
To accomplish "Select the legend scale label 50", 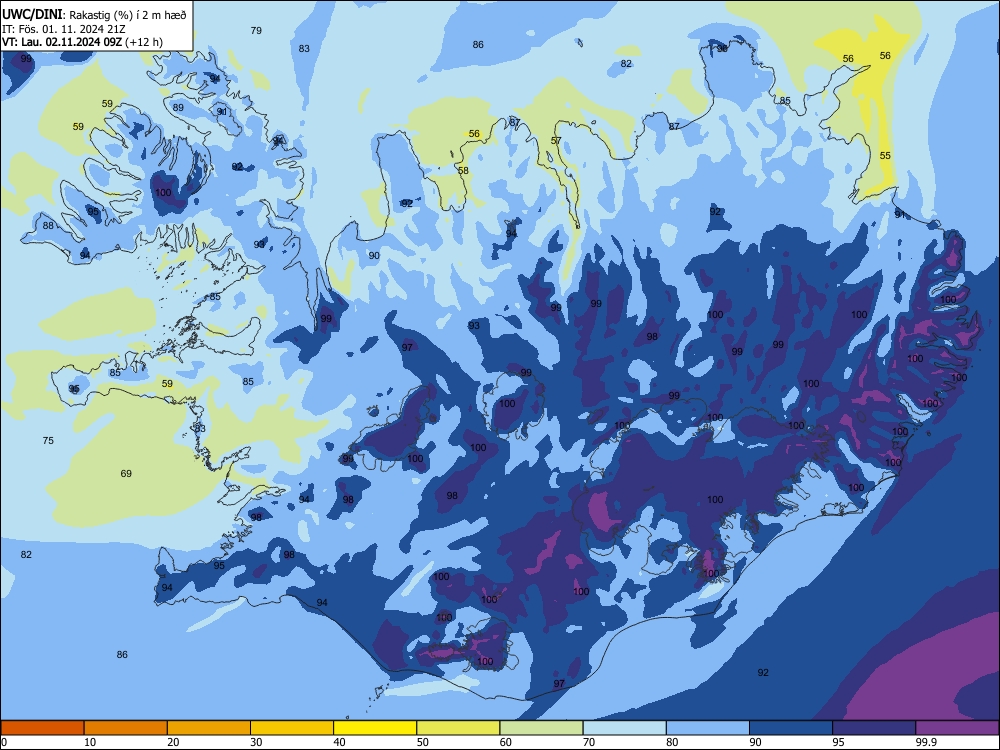I will click(423, 742).
